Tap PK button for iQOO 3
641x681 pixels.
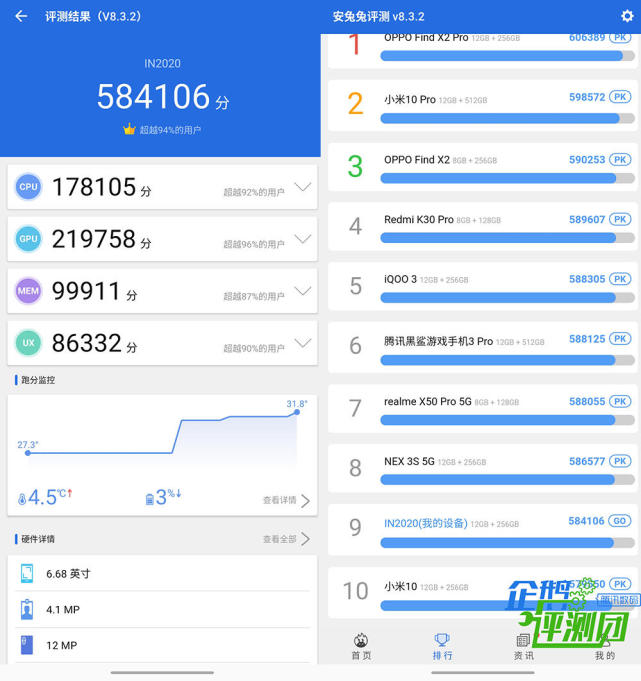[620, 279]
